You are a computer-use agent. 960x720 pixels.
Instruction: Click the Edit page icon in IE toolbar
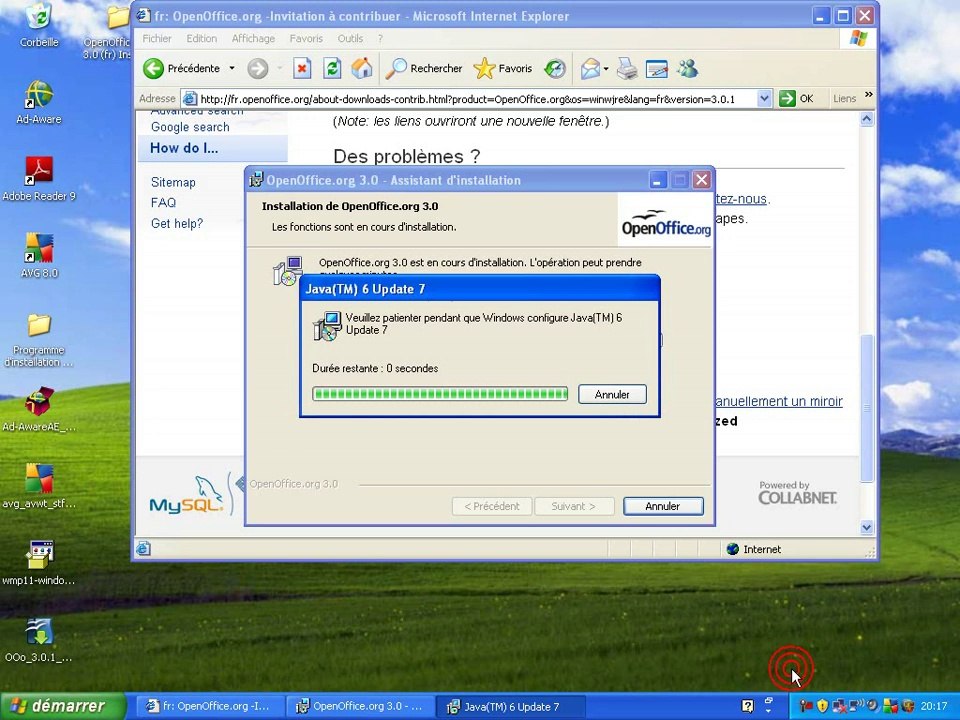pos(657,69)
